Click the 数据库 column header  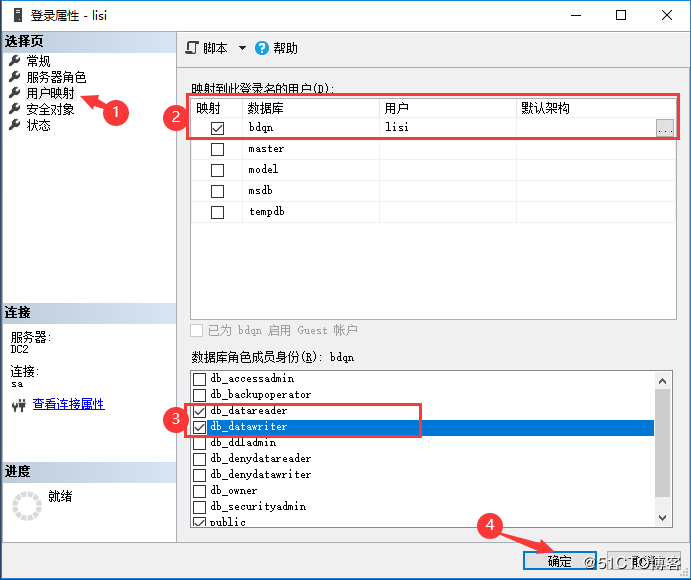click(x=311, y=108)
